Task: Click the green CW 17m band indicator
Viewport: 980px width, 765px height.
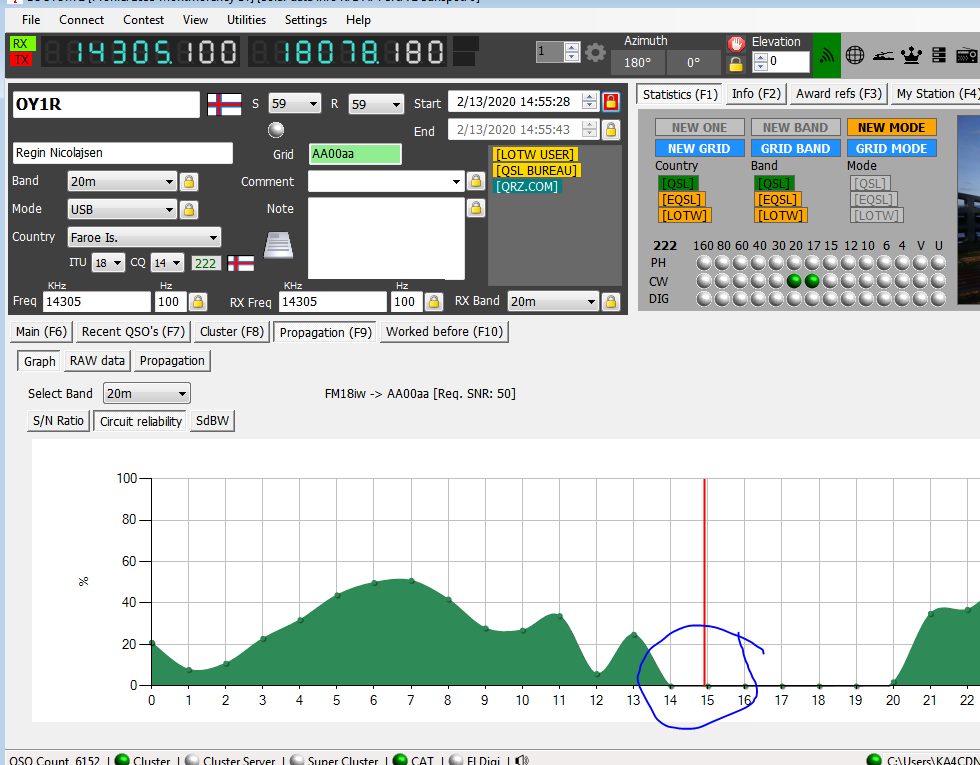Action: pyautogui.click(x=812, y=281)
